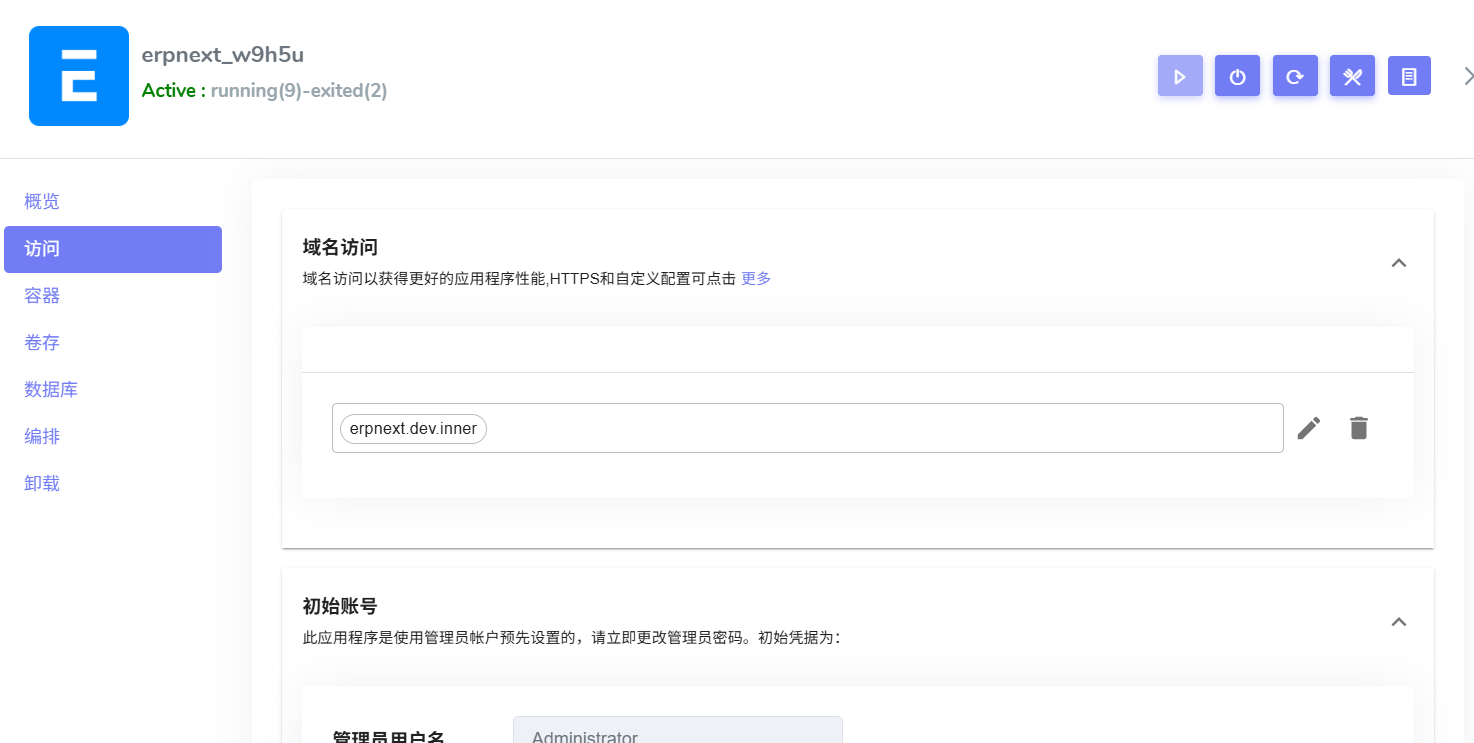This screenshot has height=743, width=1474.
Task: Click the power off application icon
Action: 1237,75
